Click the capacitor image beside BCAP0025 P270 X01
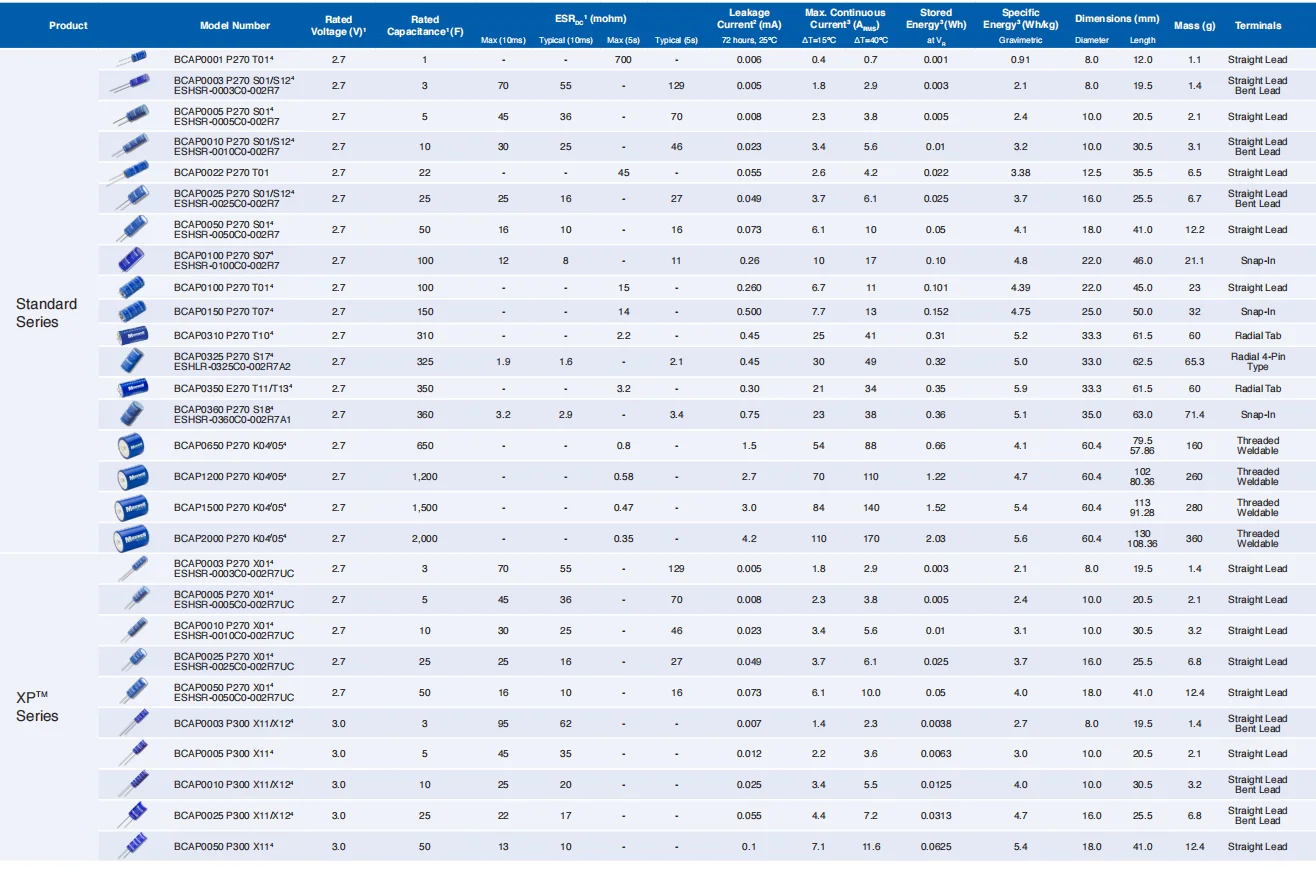 coord(133,661)
